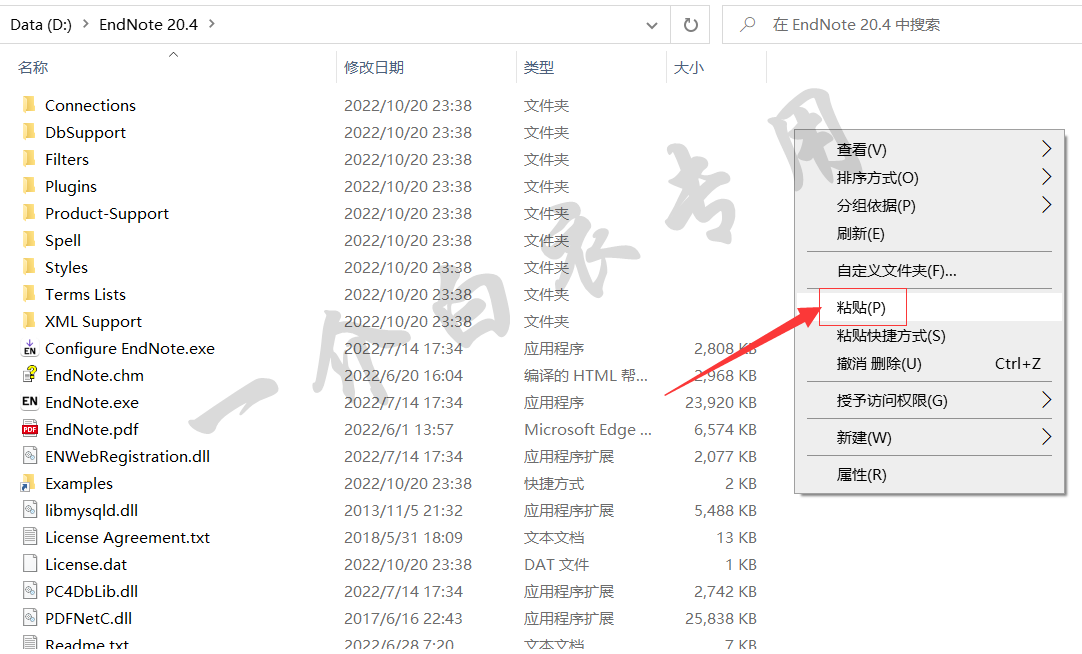Click 刷新(E) in the context menu

pos(860,234)
